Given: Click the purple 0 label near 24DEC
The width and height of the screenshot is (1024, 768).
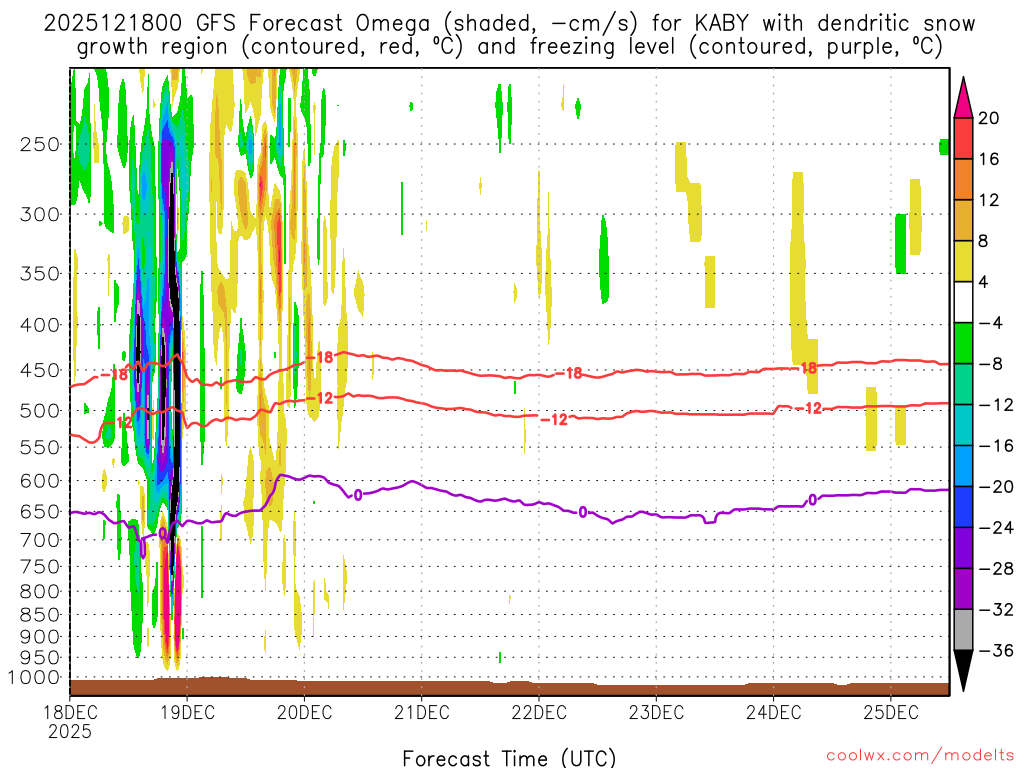Looking at the screenshot, I should [x=812, y=500].
